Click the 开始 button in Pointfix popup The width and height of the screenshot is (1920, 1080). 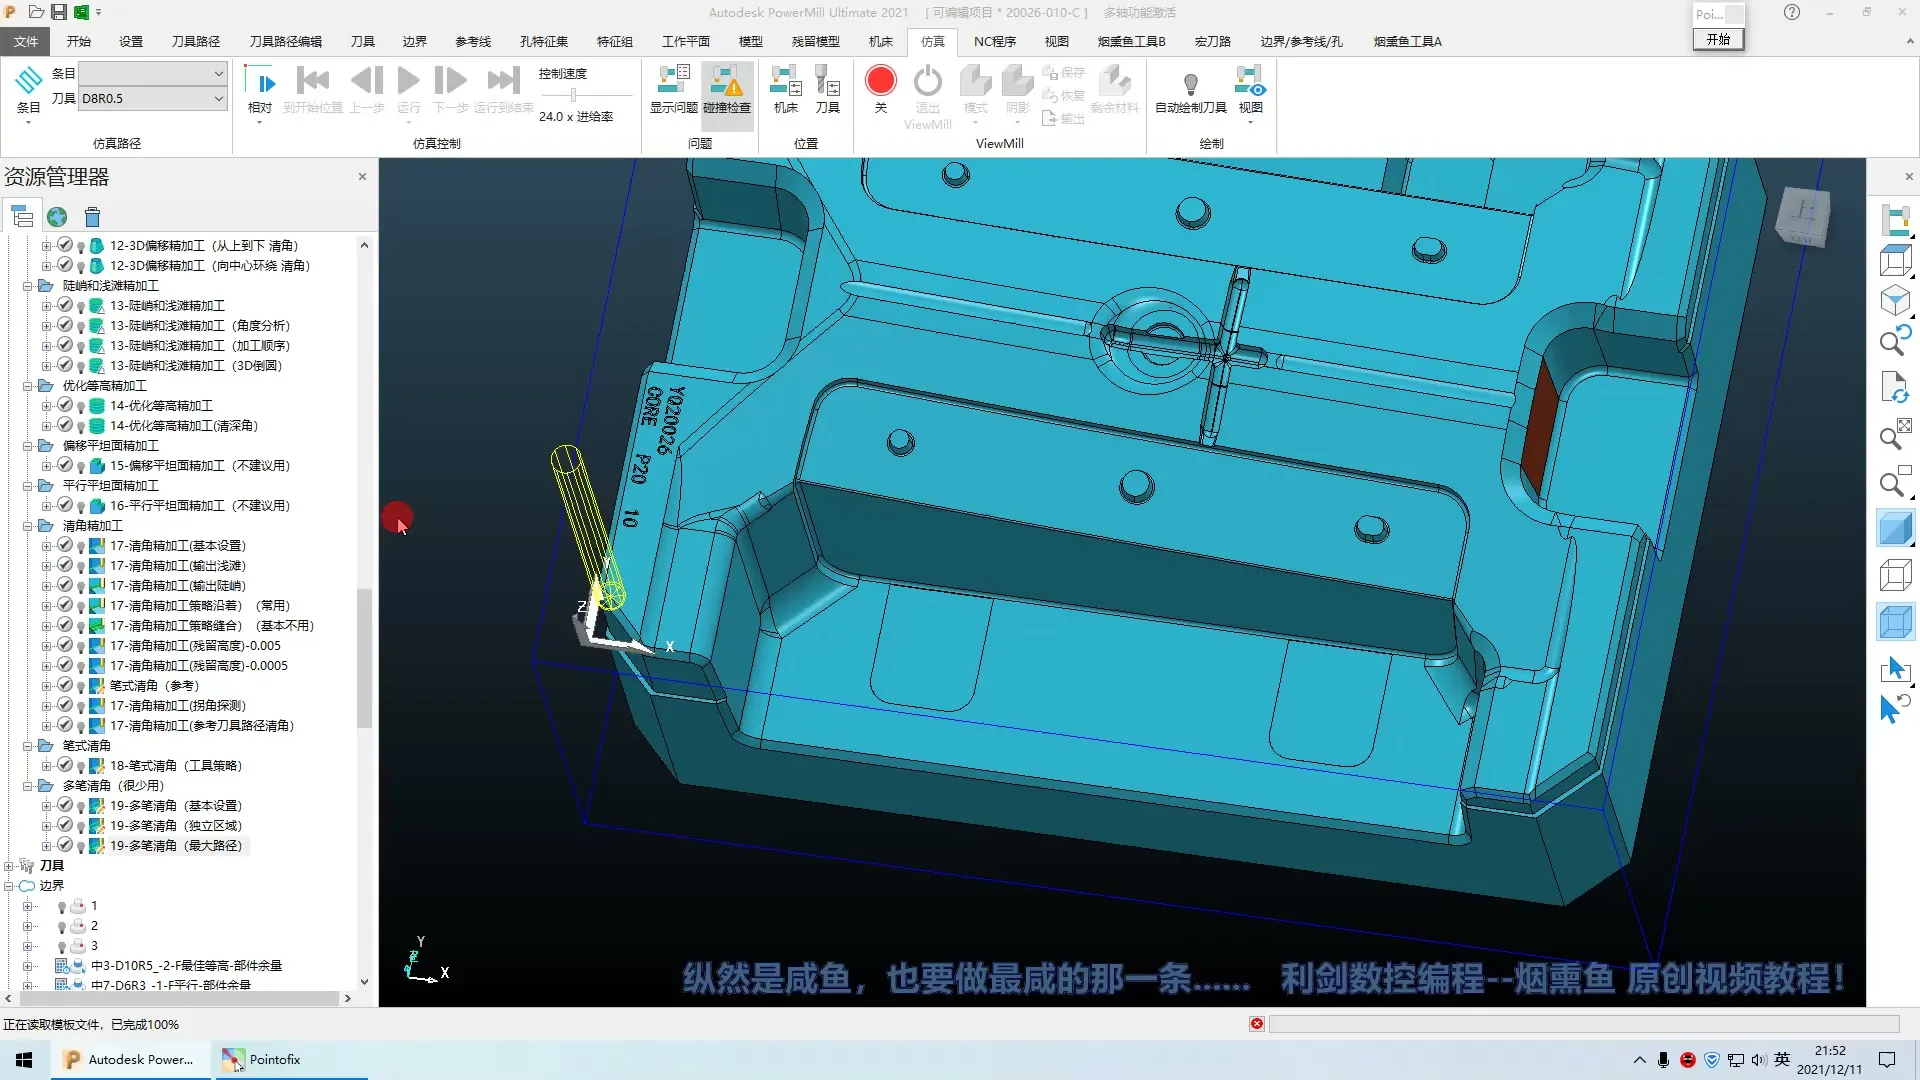pyautogui.click(x=1718, y=39)
